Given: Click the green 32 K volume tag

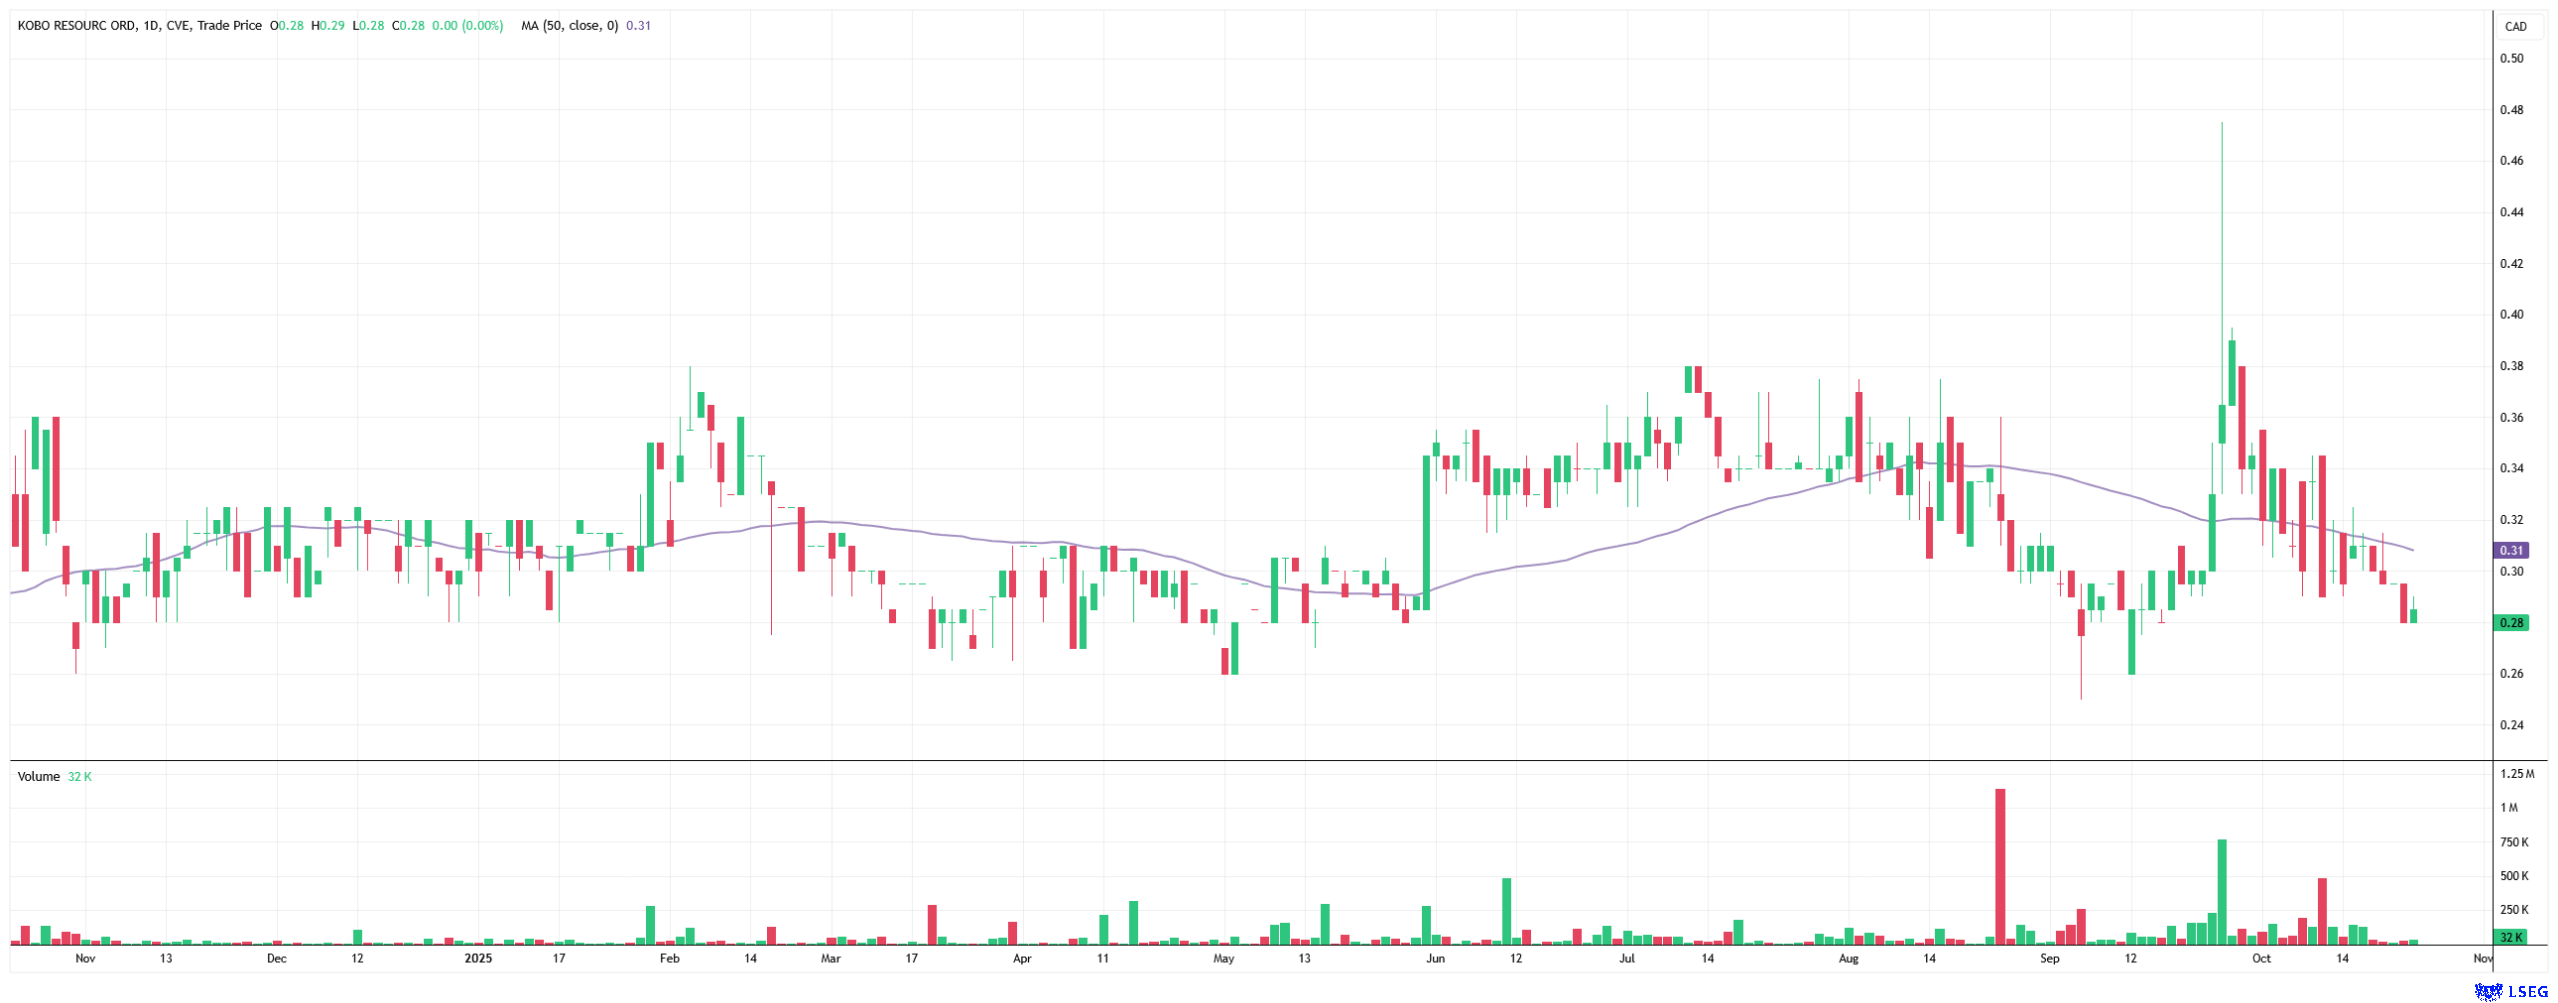Looking at the screenshot, I should click(x=2511, y=937).
